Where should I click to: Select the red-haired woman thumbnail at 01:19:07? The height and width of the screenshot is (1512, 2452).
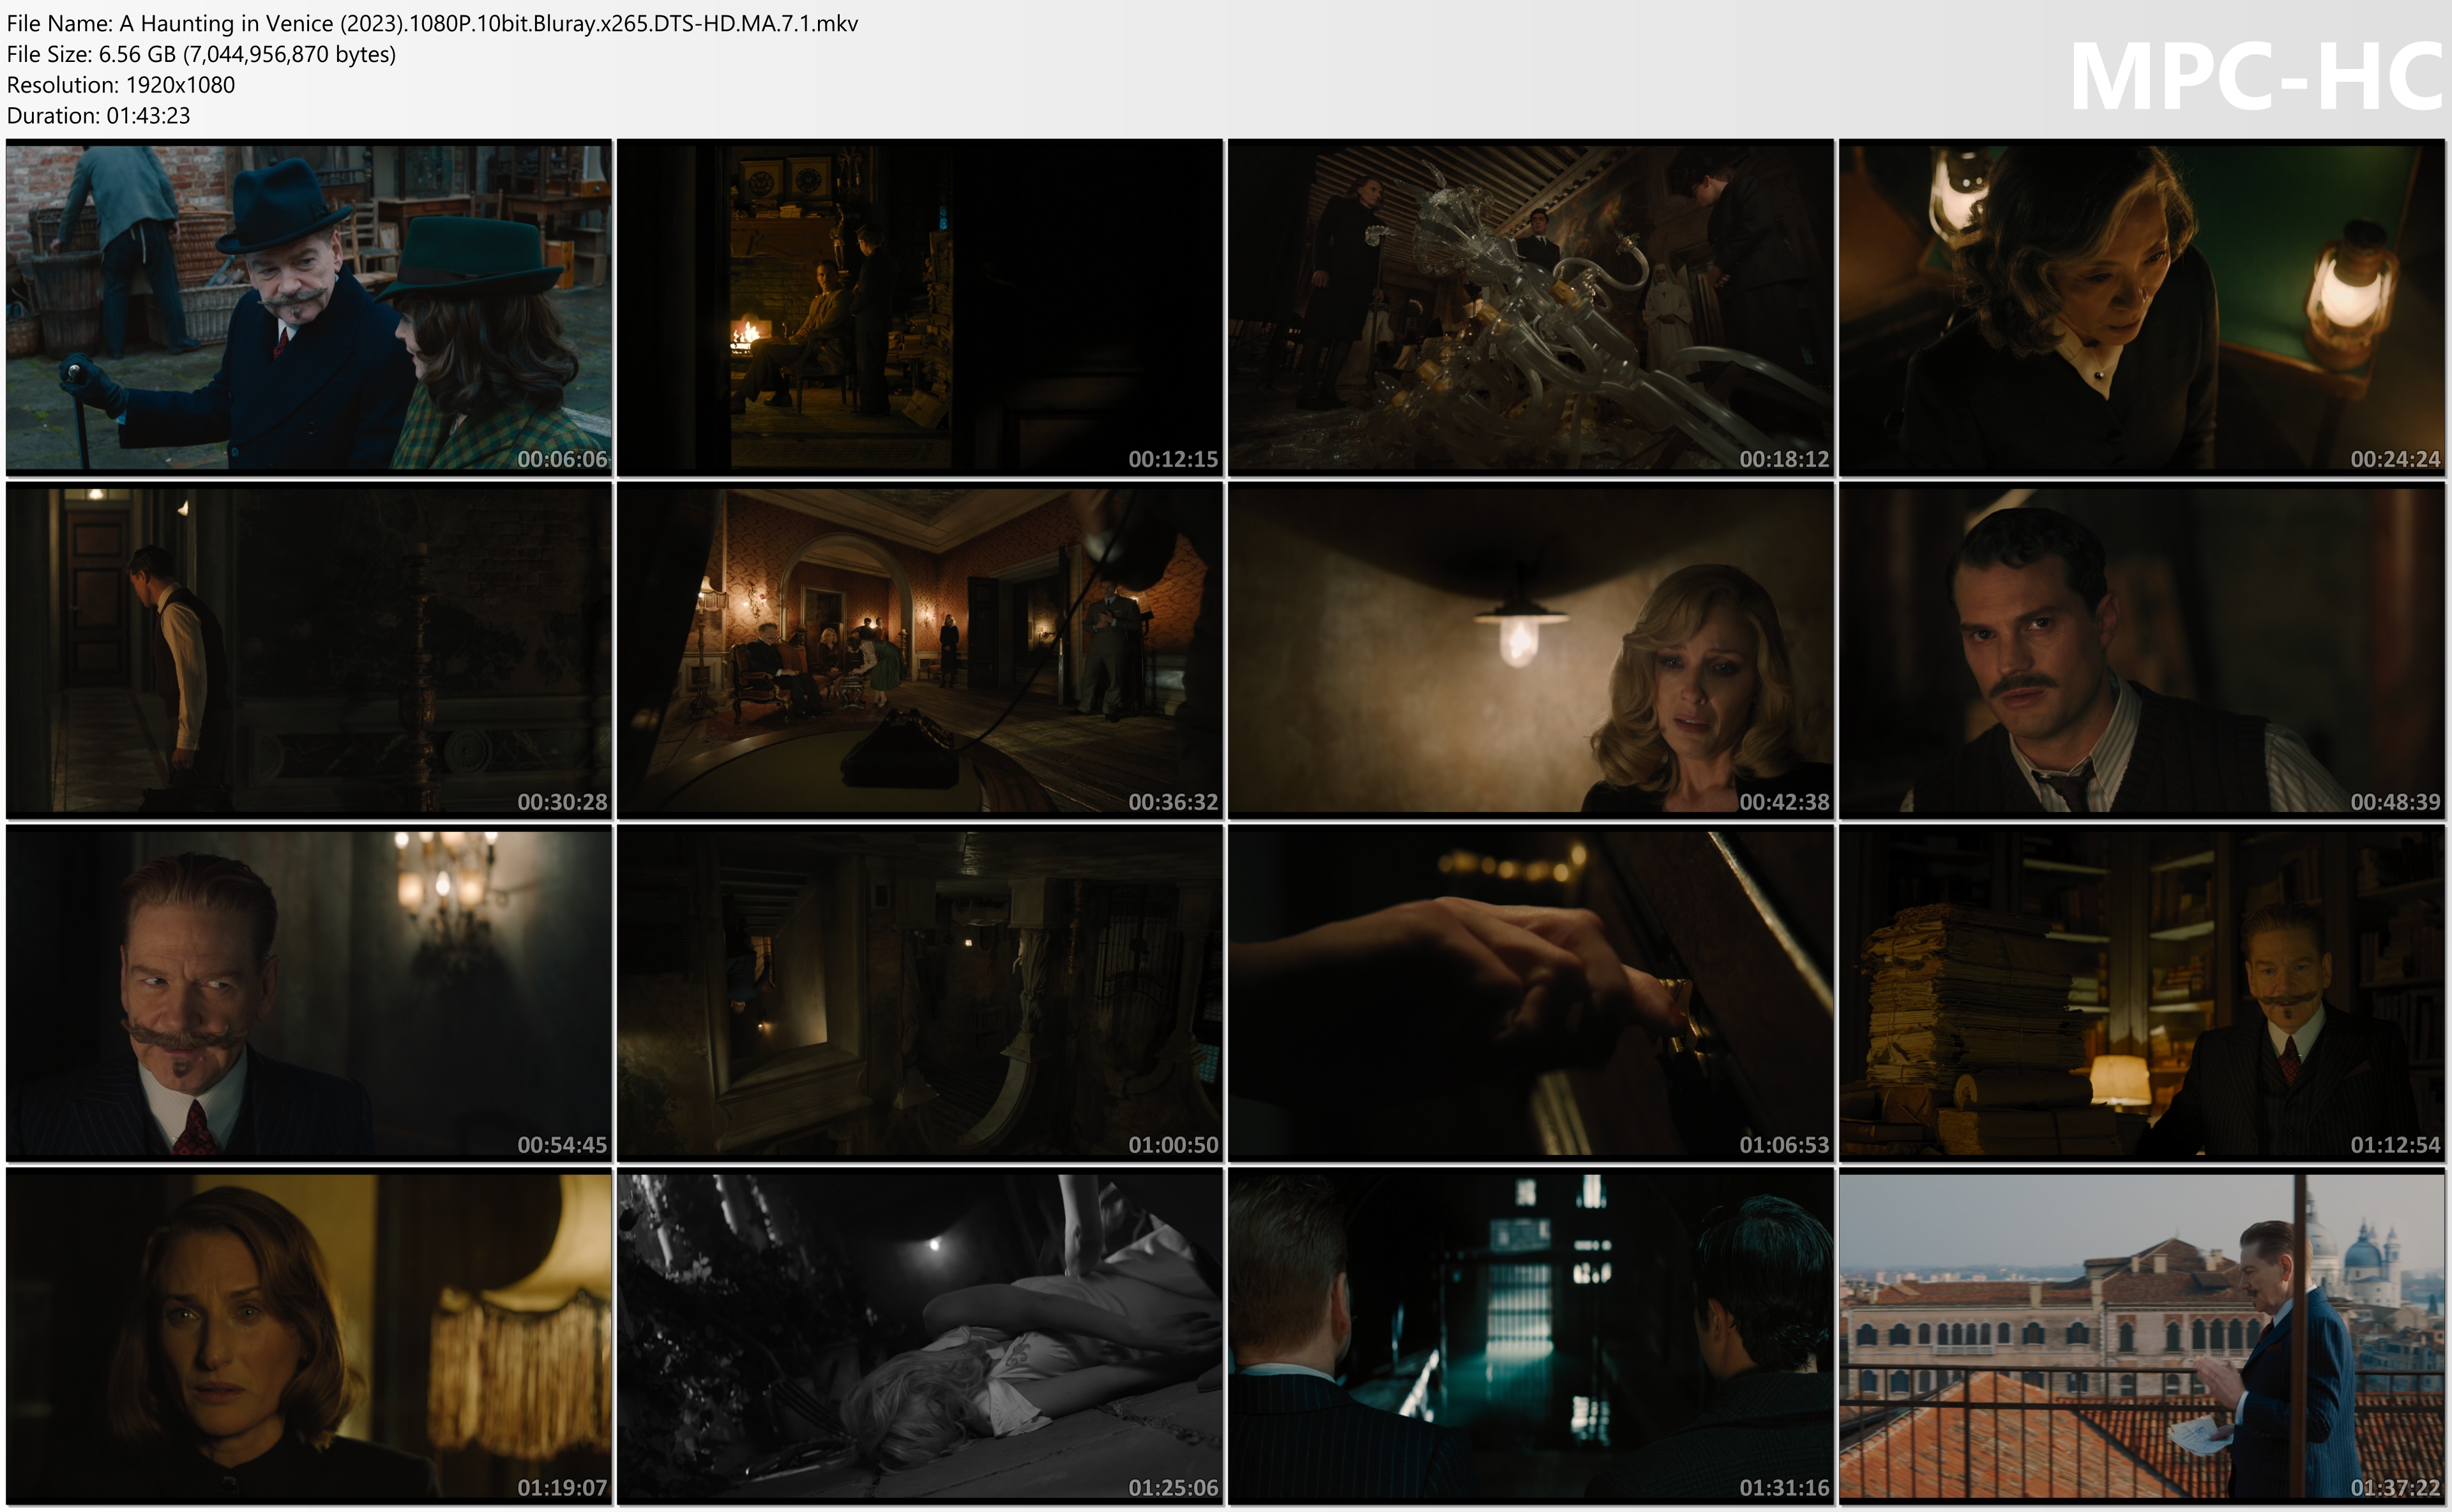pos(308,1336)
